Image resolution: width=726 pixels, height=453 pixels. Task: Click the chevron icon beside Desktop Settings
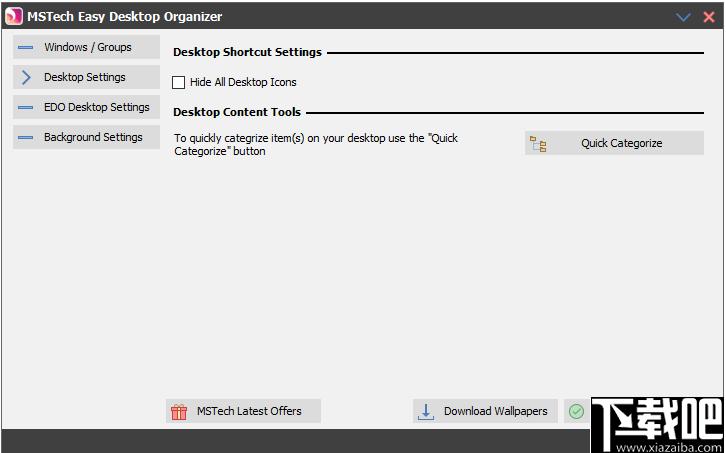26,77
